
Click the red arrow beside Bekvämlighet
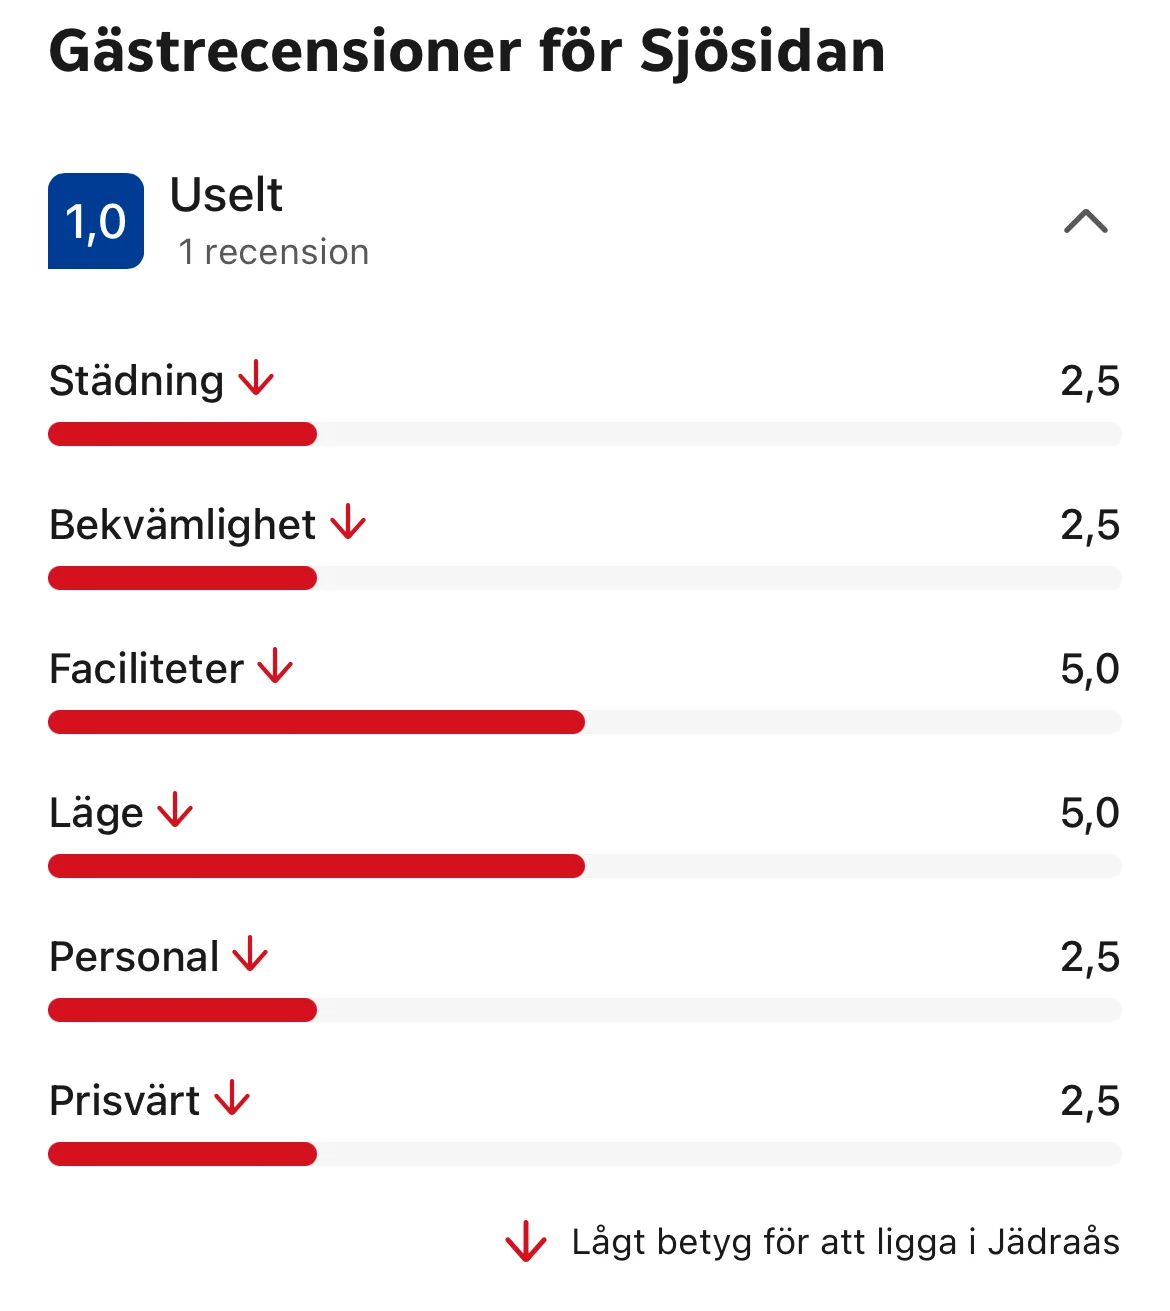pos(348,523)
